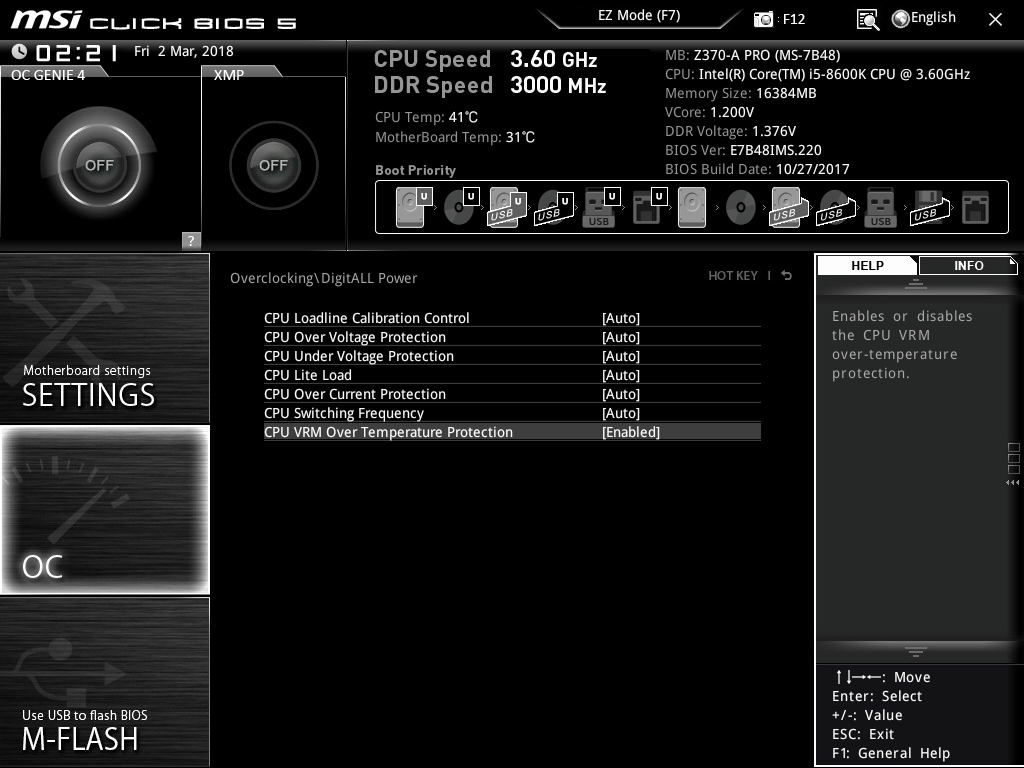Click the DDR Speed 3000 MHz readout
Viewport: 1024px width, 768px height.
[x=490, y=85]
